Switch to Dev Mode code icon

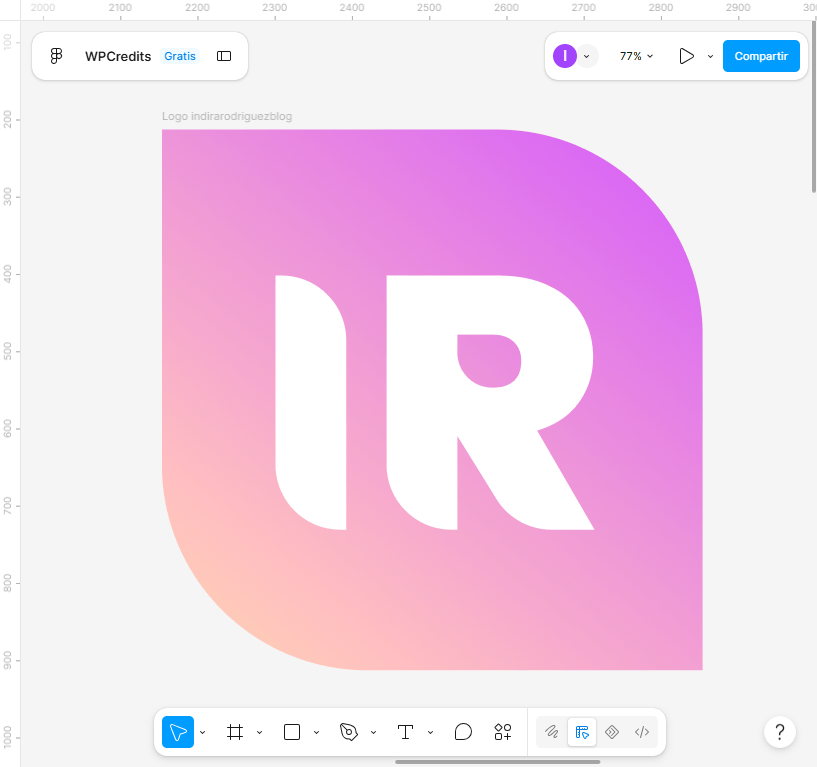(642, 732)
